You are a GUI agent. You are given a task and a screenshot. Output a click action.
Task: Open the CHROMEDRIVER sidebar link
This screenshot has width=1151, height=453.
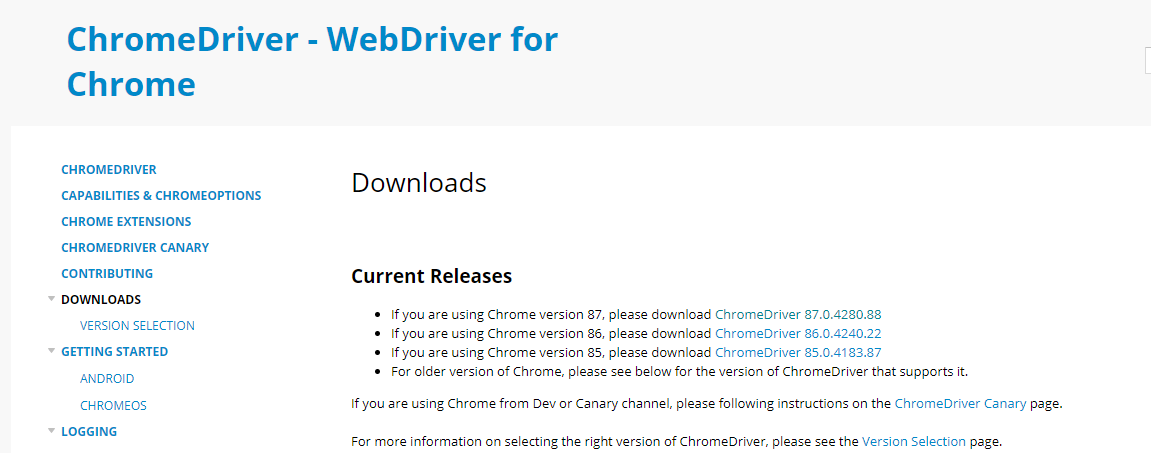point(109,170)
